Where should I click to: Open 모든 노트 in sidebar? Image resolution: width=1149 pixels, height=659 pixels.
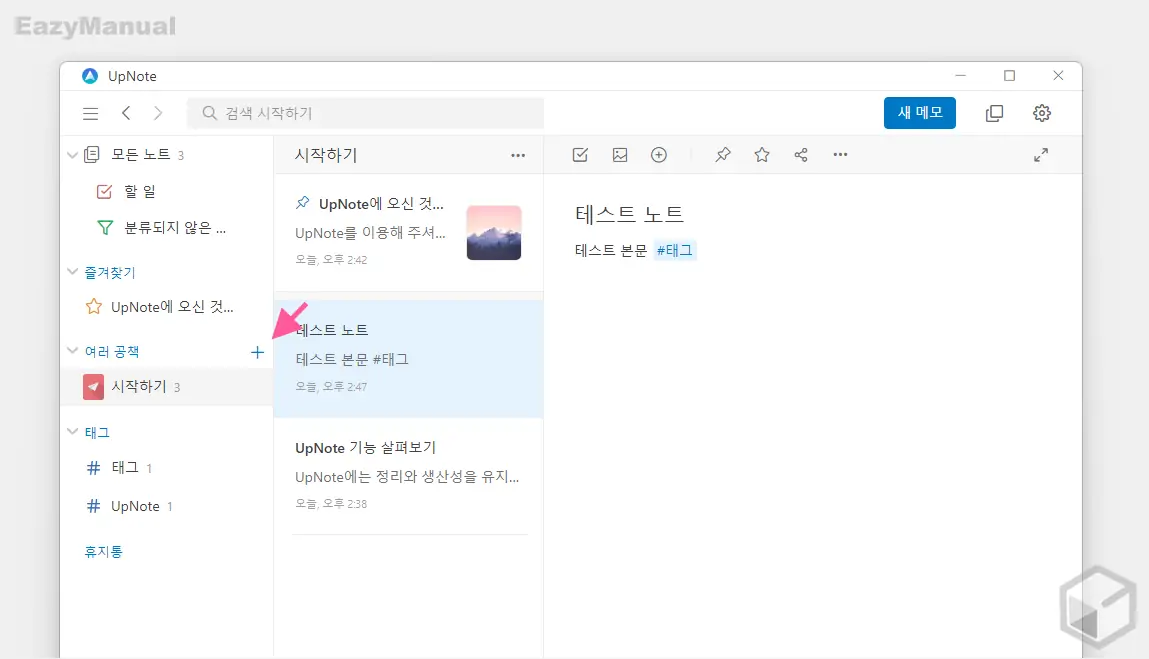point(141,155)
